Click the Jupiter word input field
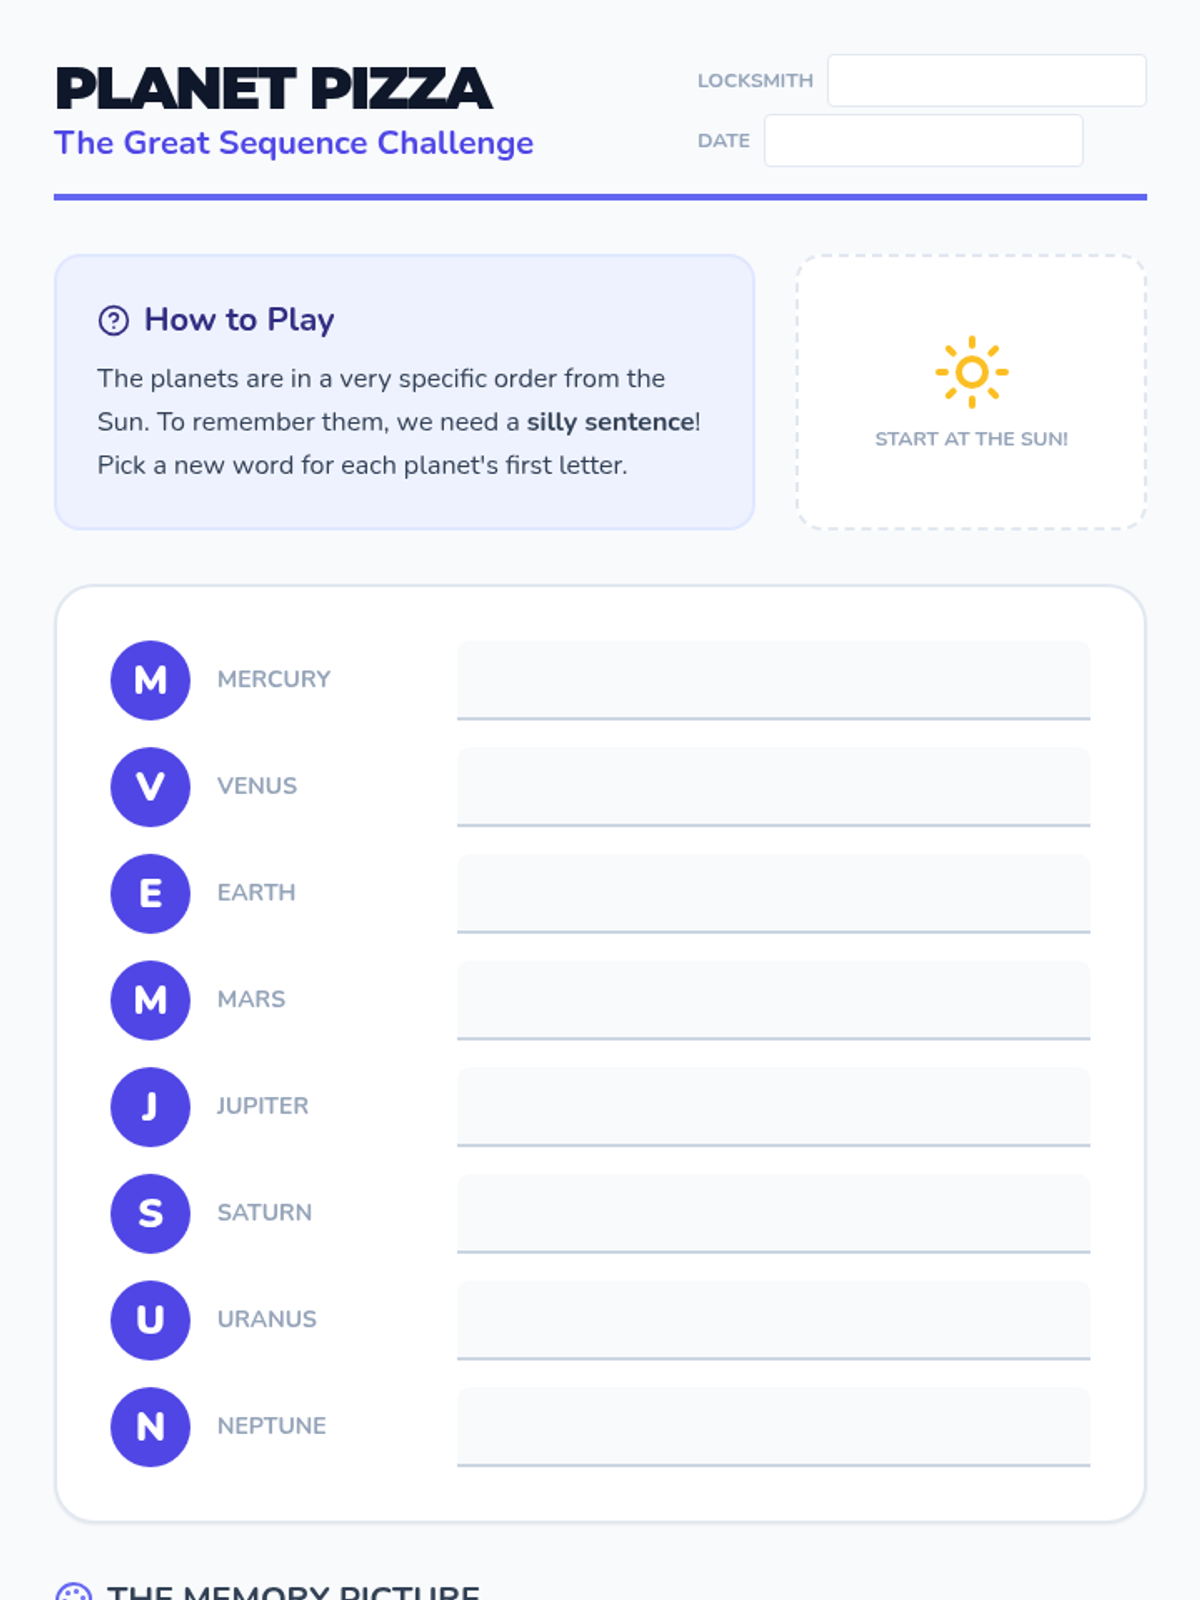Screen dimensions: 1200x1600 click(x=773, y=1107)
